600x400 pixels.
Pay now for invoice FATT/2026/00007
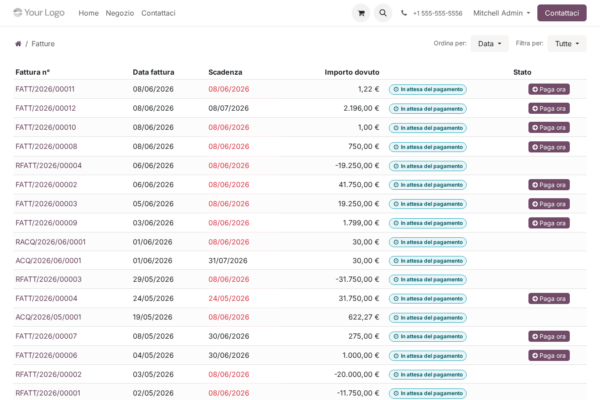[549, 336]
